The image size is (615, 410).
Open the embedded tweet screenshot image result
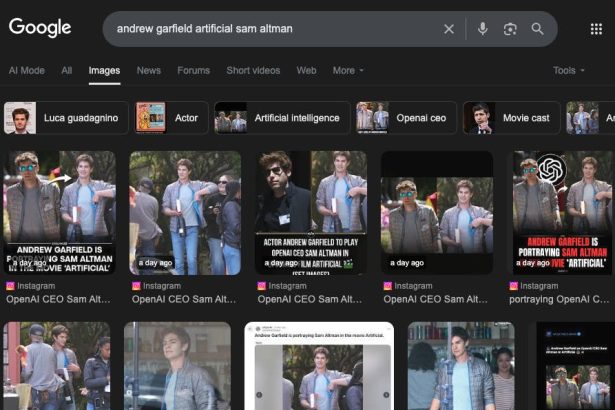(319, 366)
